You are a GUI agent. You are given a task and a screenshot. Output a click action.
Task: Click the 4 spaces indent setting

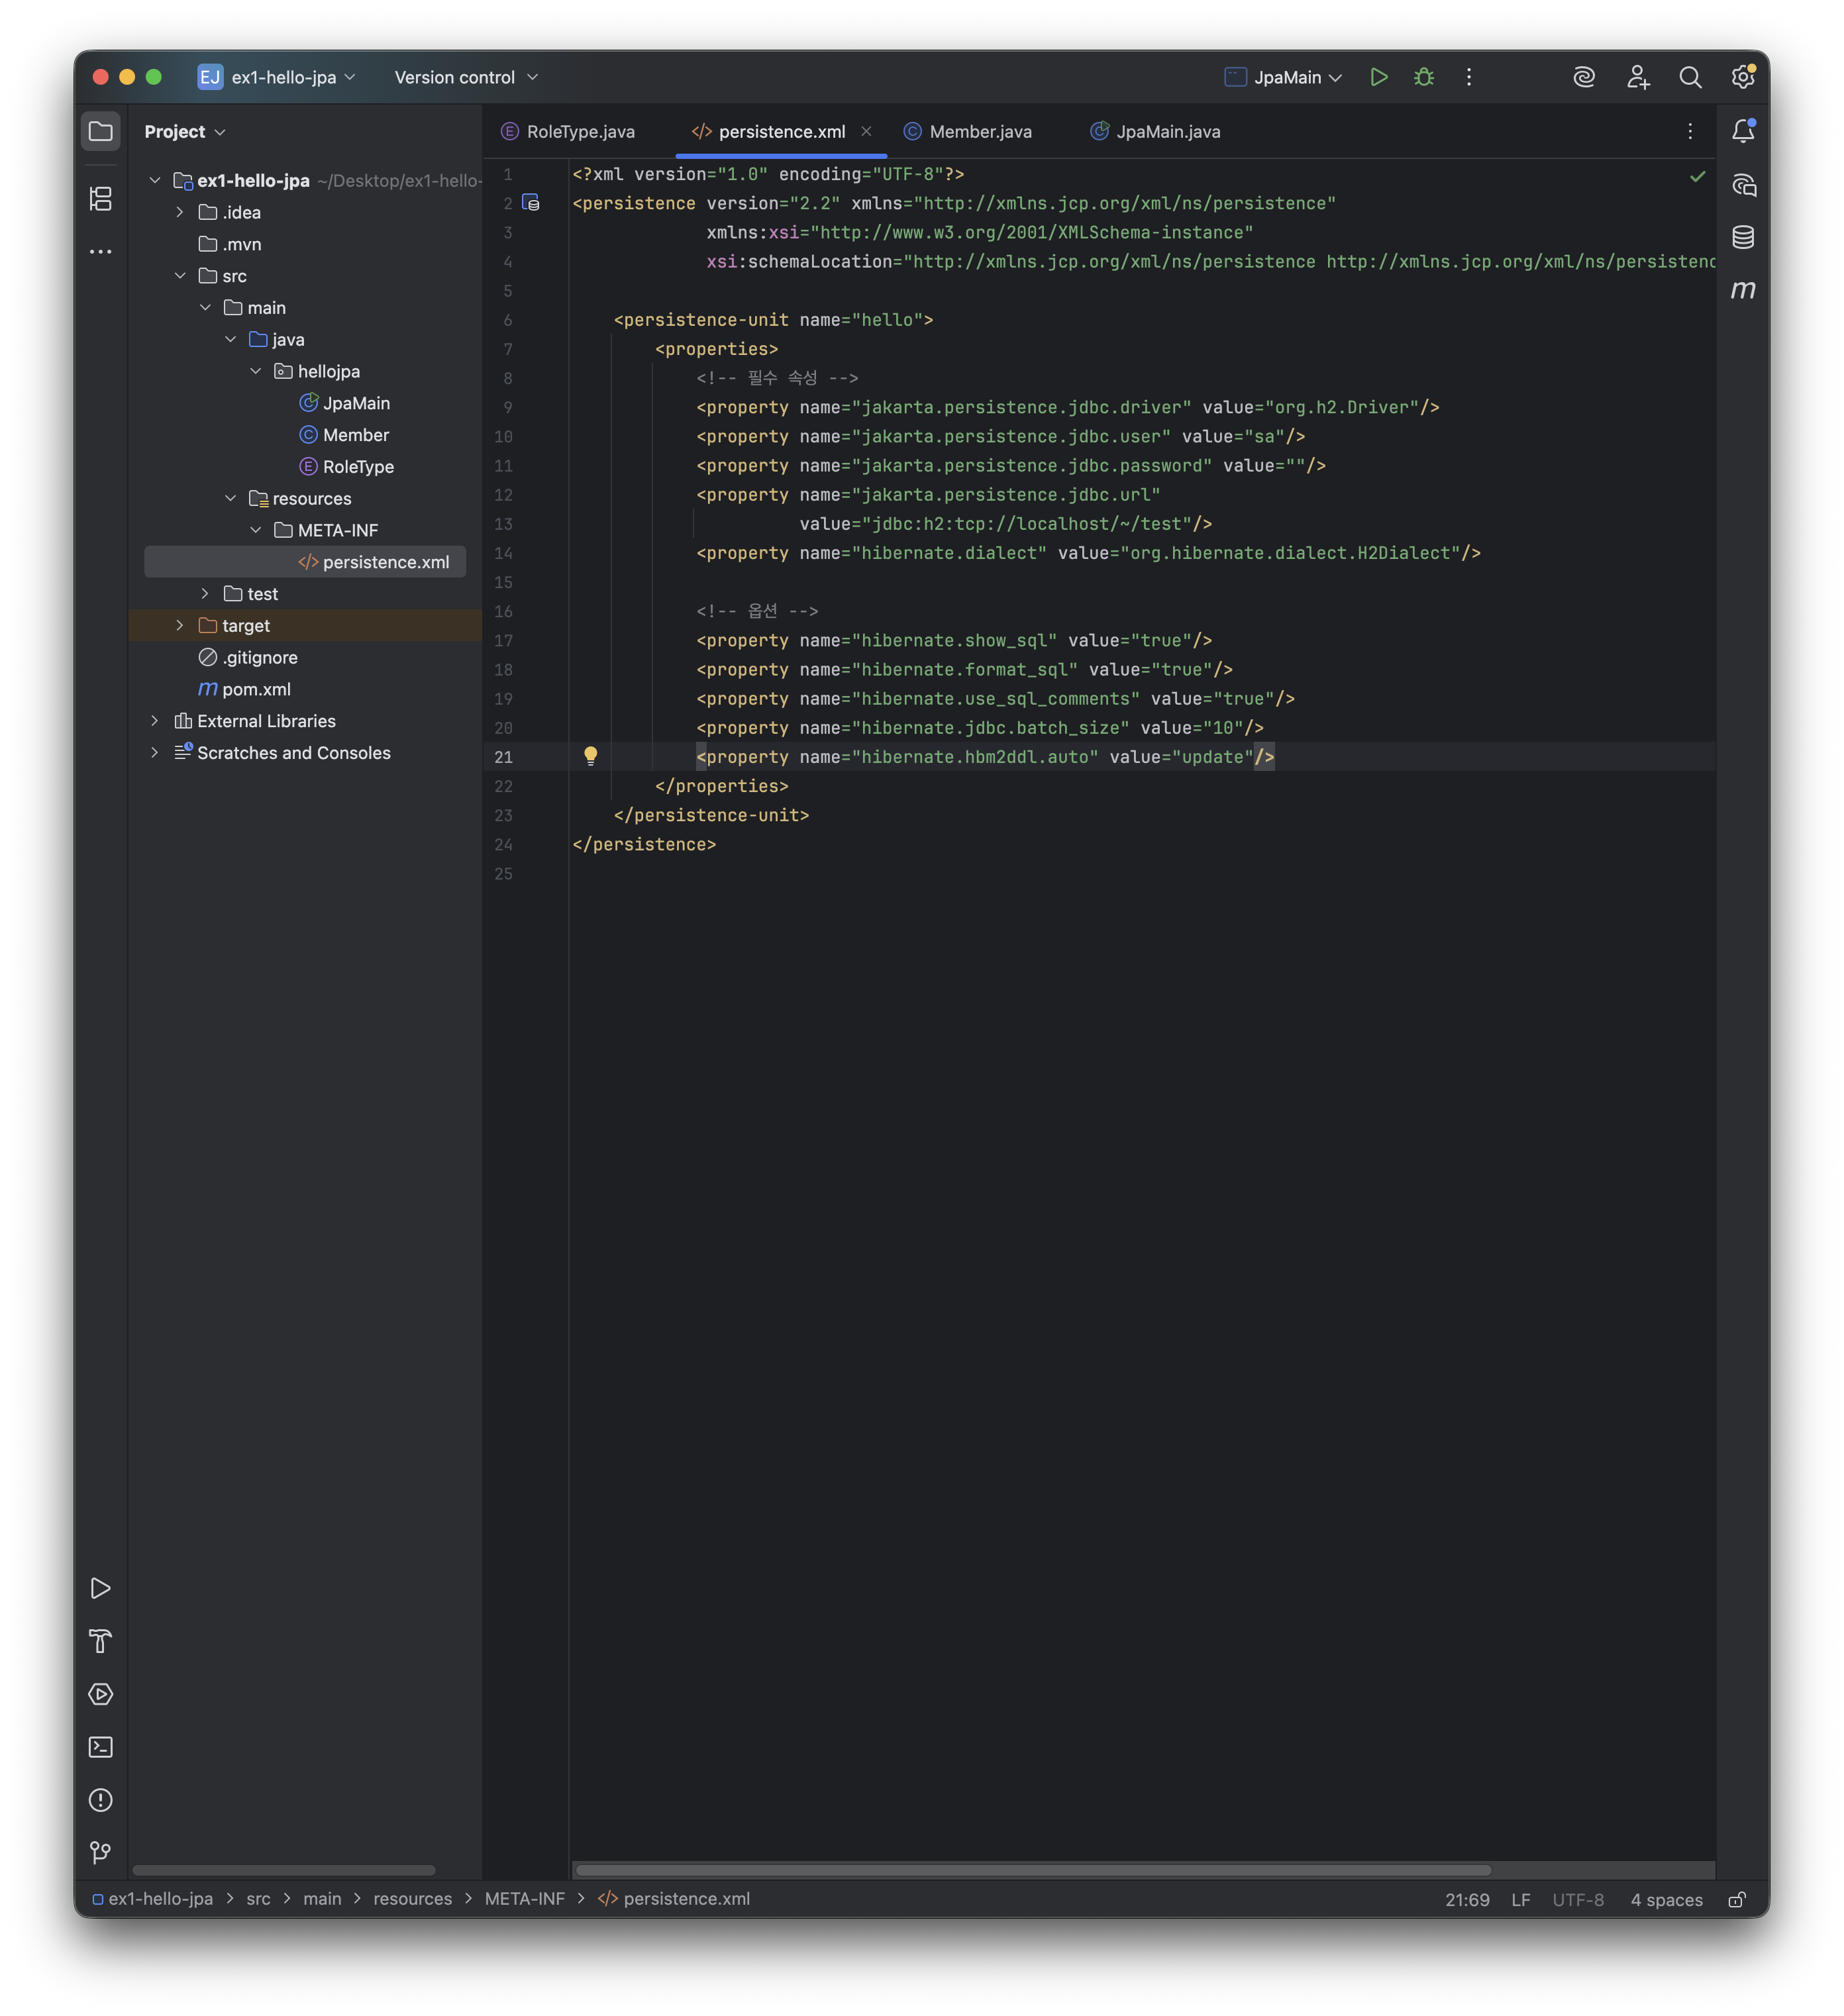tap(1666, 1900)
